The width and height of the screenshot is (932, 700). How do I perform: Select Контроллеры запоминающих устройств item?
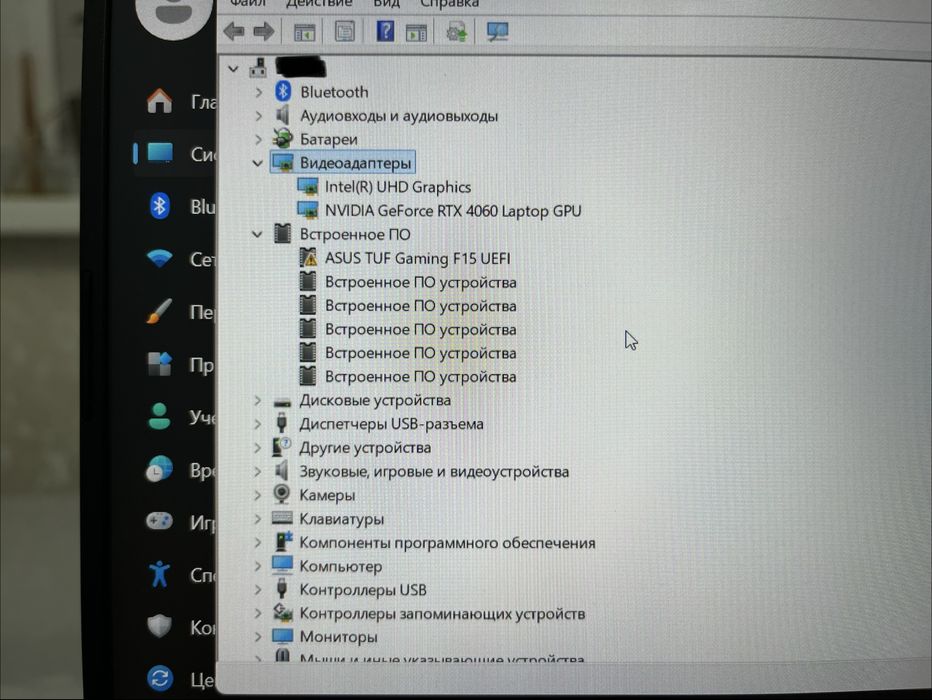click(x=442, y=614)
